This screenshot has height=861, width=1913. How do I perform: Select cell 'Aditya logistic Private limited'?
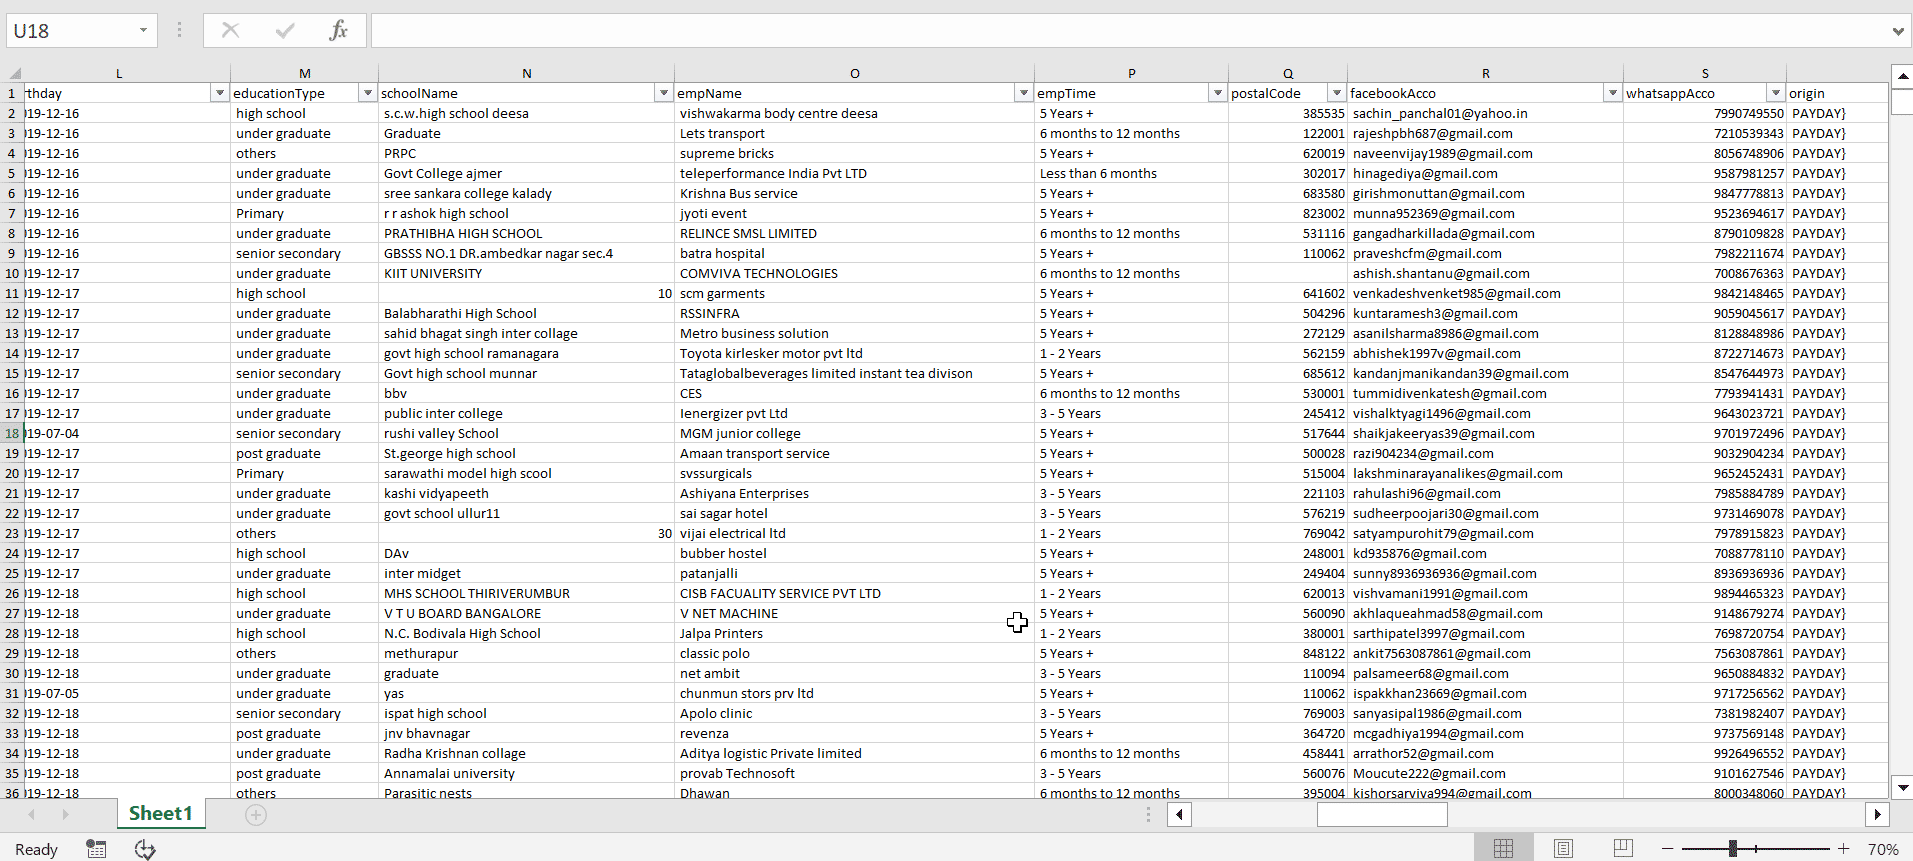[x=854, y=753]
